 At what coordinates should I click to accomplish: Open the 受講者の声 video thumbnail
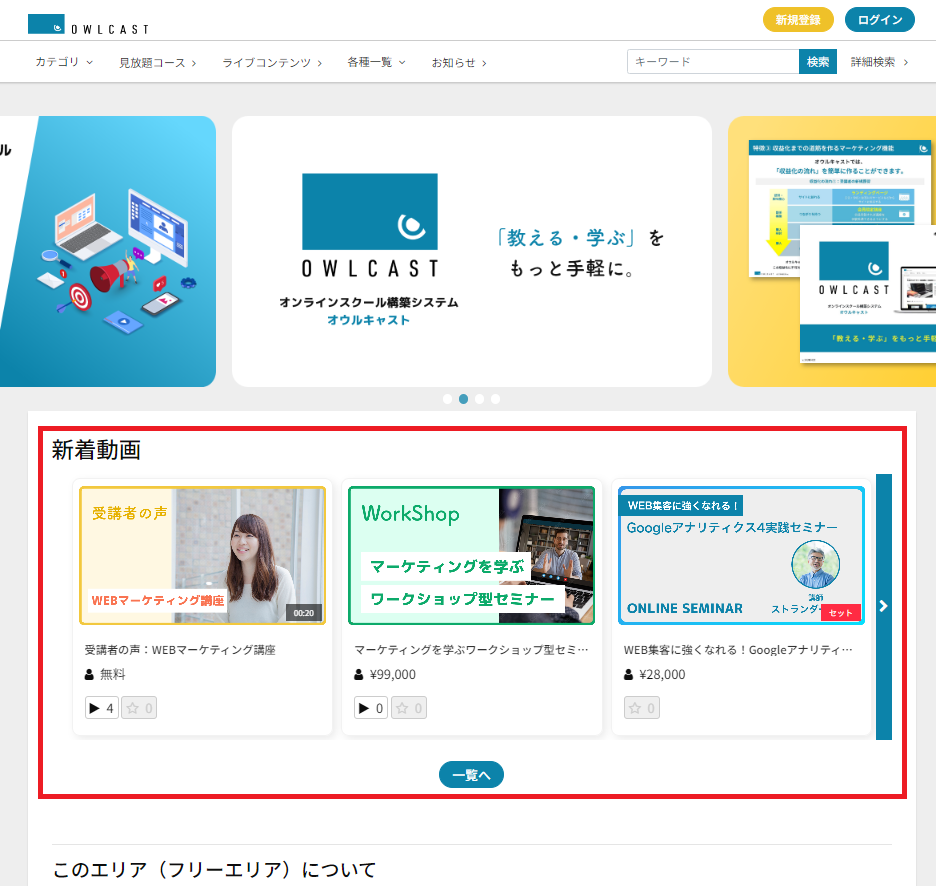point(202,555)
